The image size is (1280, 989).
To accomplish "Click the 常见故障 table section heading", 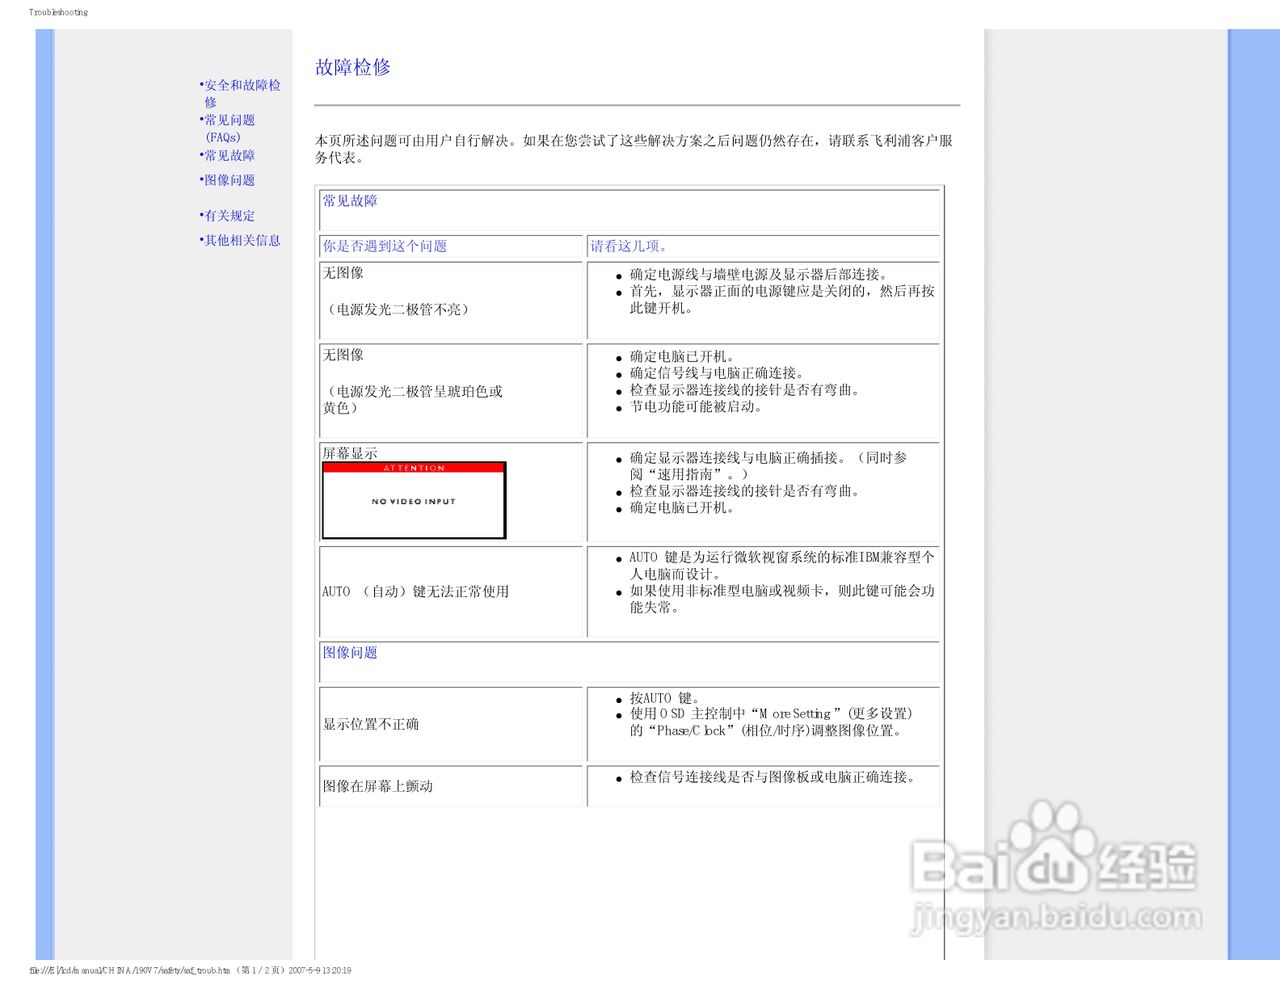I will [350, 201].
